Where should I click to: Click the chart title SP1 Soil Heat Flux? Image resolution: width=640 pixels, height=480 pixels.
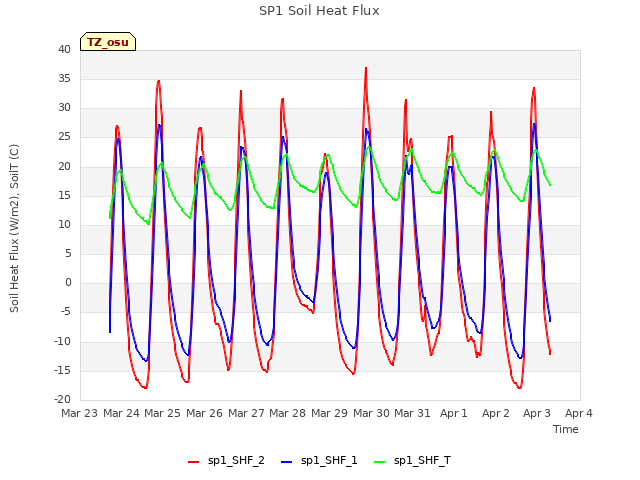click(x=319, y=11)
